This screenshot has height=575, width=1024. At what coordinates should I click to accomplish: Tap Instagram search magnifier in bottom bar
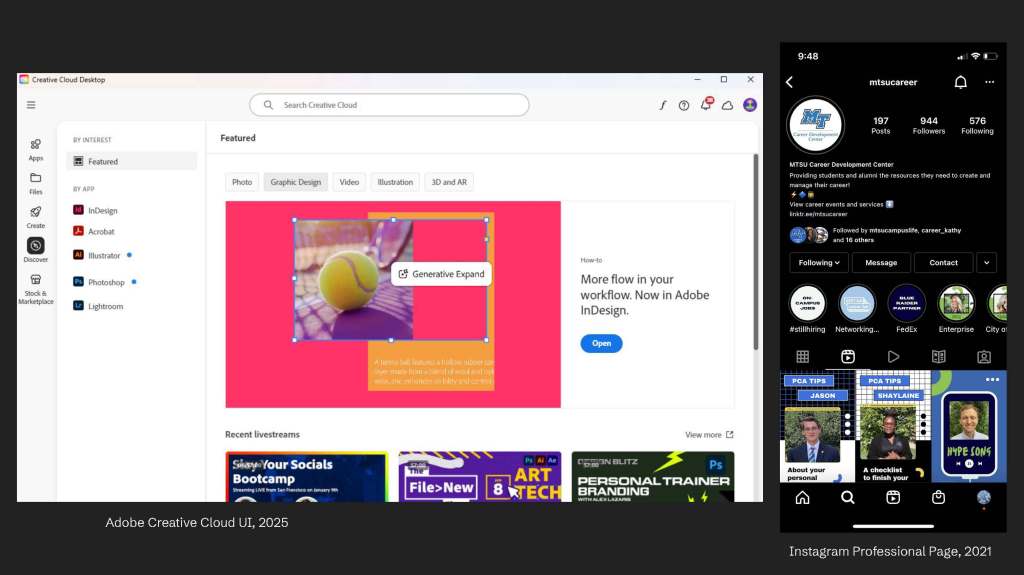tap(848, 497)
